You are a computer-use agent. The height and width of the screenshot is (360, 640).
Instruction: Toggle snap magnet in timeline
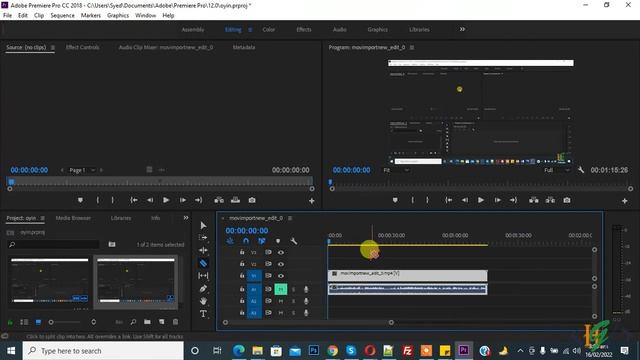tap(246, 241)
